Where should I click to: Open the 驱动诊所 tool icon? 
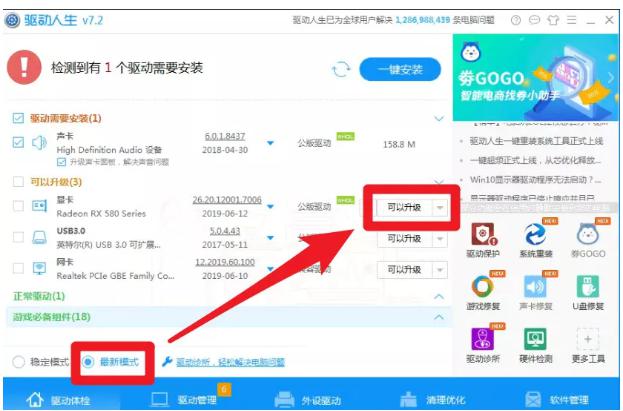[483, 339]
